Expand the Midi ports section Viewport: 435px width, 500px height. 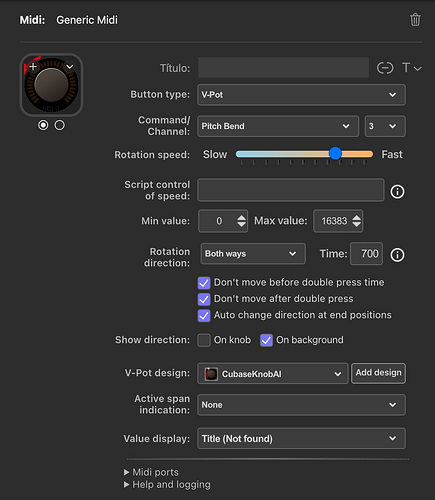151,472
